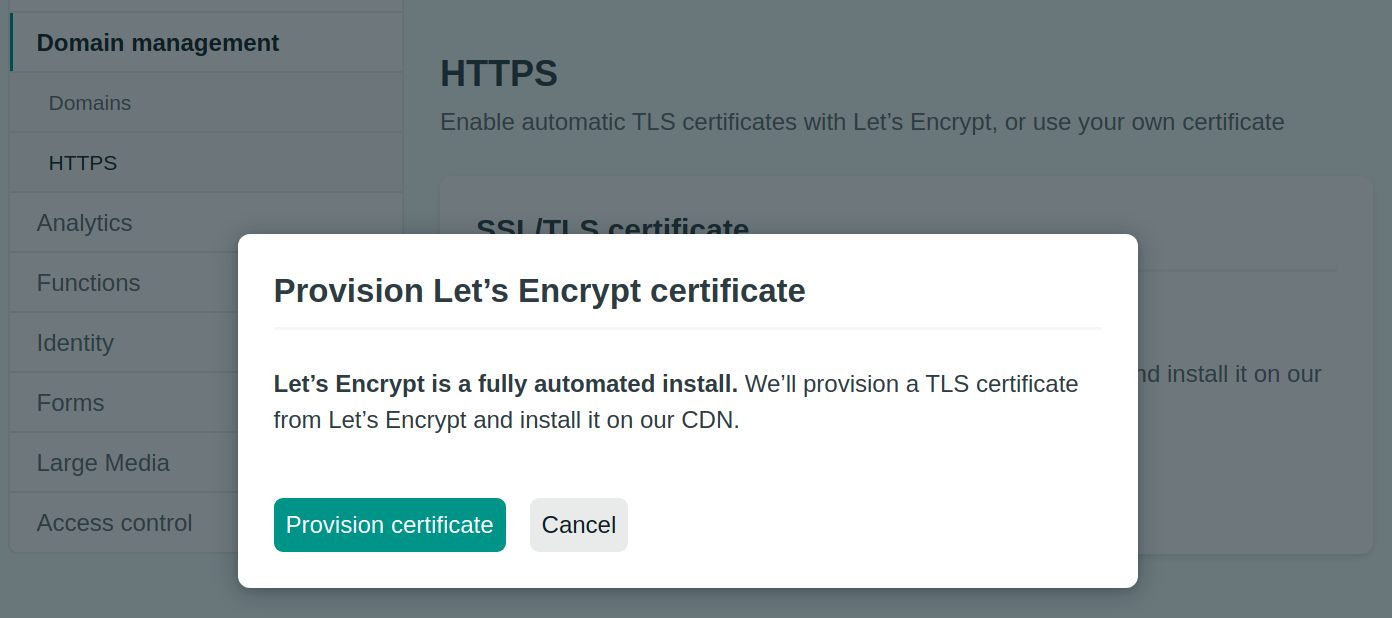This screenshot has height=618, width=1392.
Task: Go to Access control settings
Action: (x=115, y=523)
